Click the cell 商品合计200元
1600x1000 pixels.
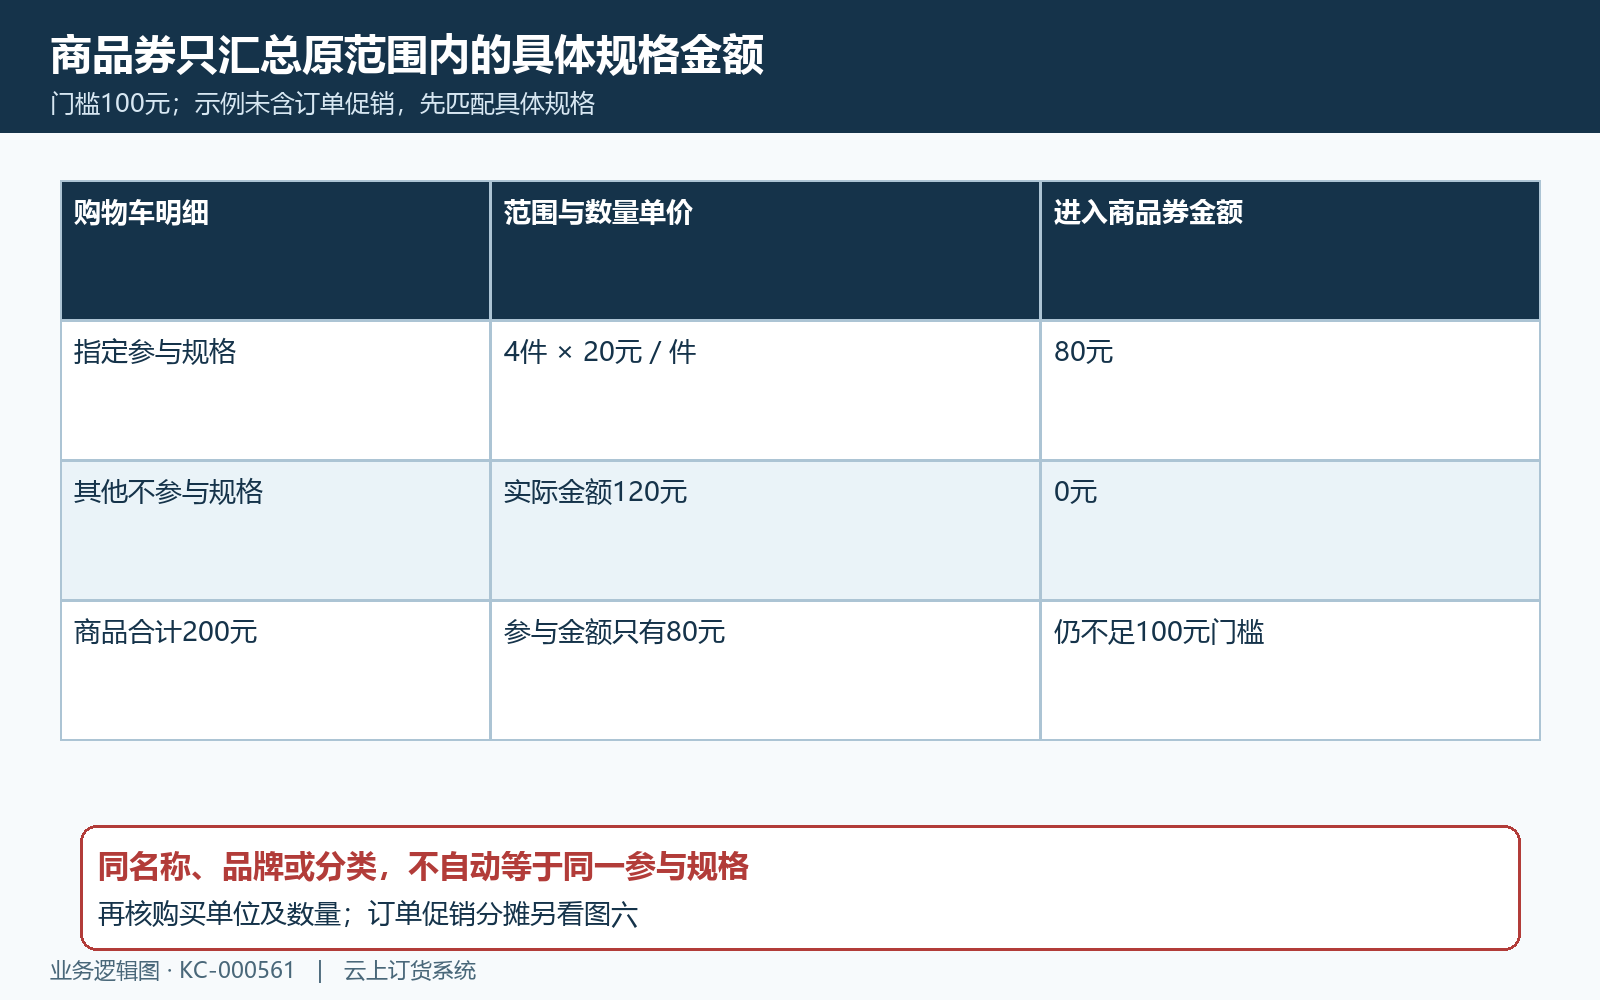coord(276,671)
